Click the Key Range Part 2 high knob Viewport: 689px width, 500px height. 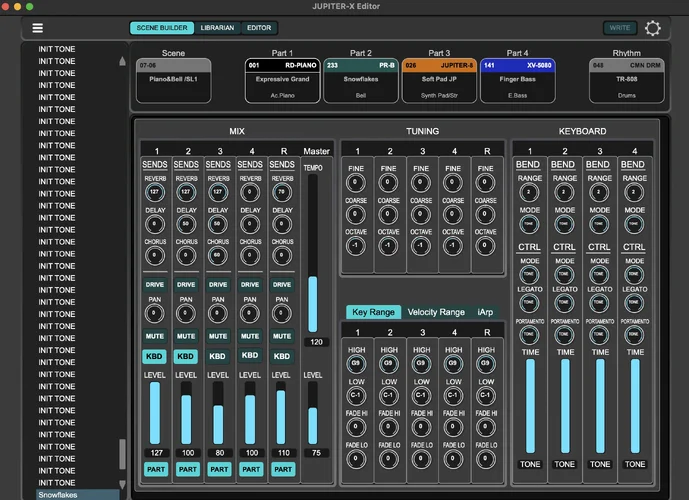pos(388,361)
